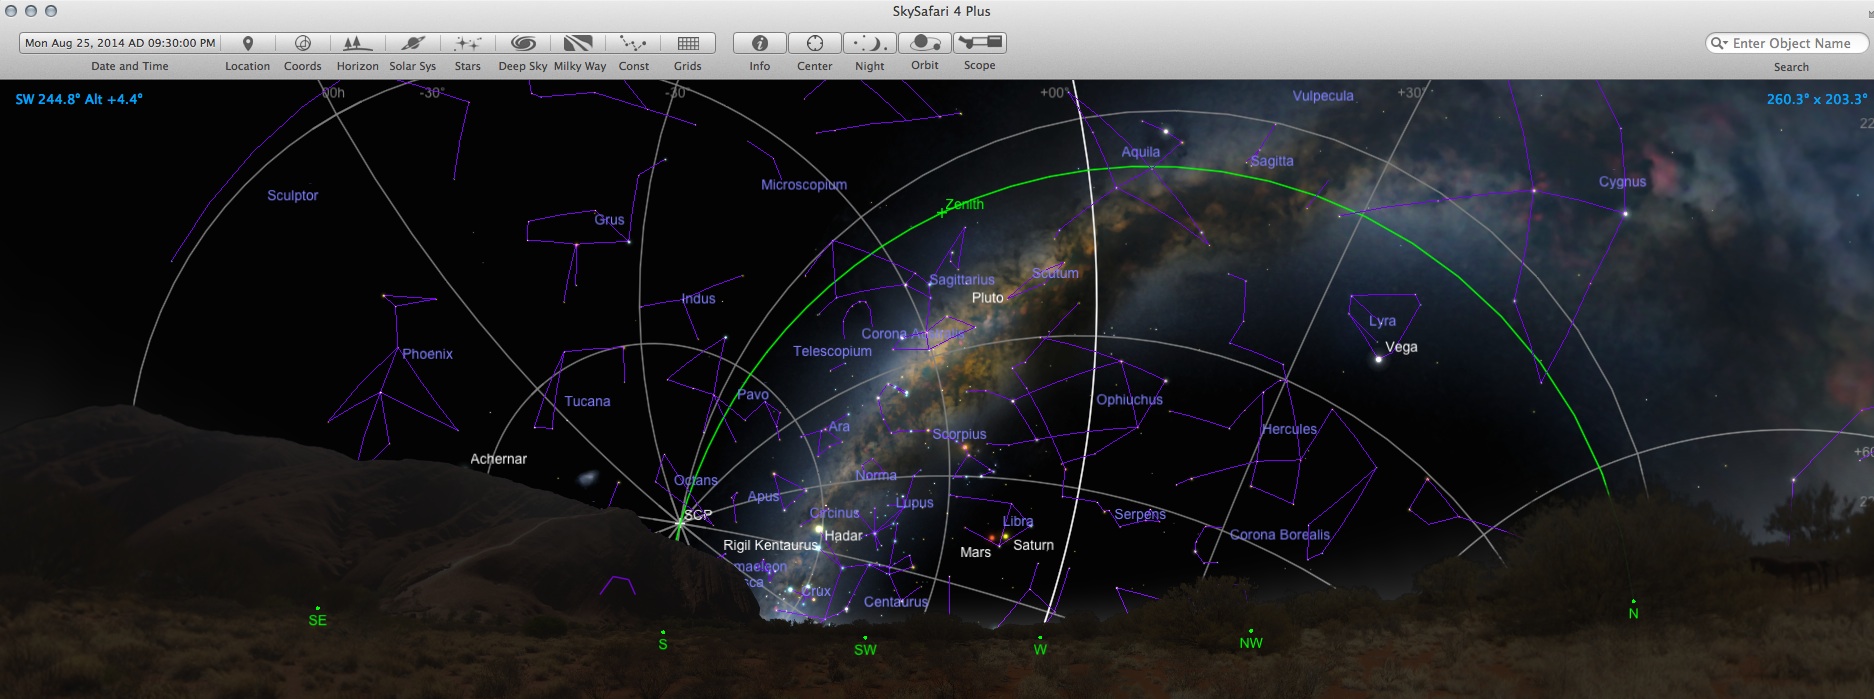Open the Scope telescope control icon

pyautogui.click(x=980, y=43)
